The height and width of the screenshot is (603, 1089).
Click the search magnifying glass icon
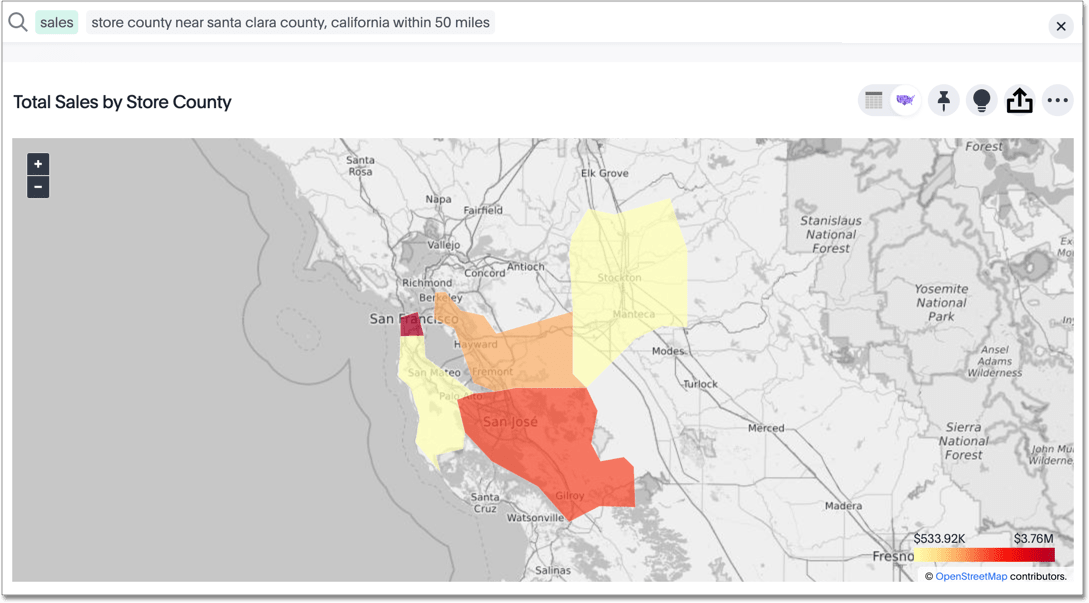click(x=17, y=21)
